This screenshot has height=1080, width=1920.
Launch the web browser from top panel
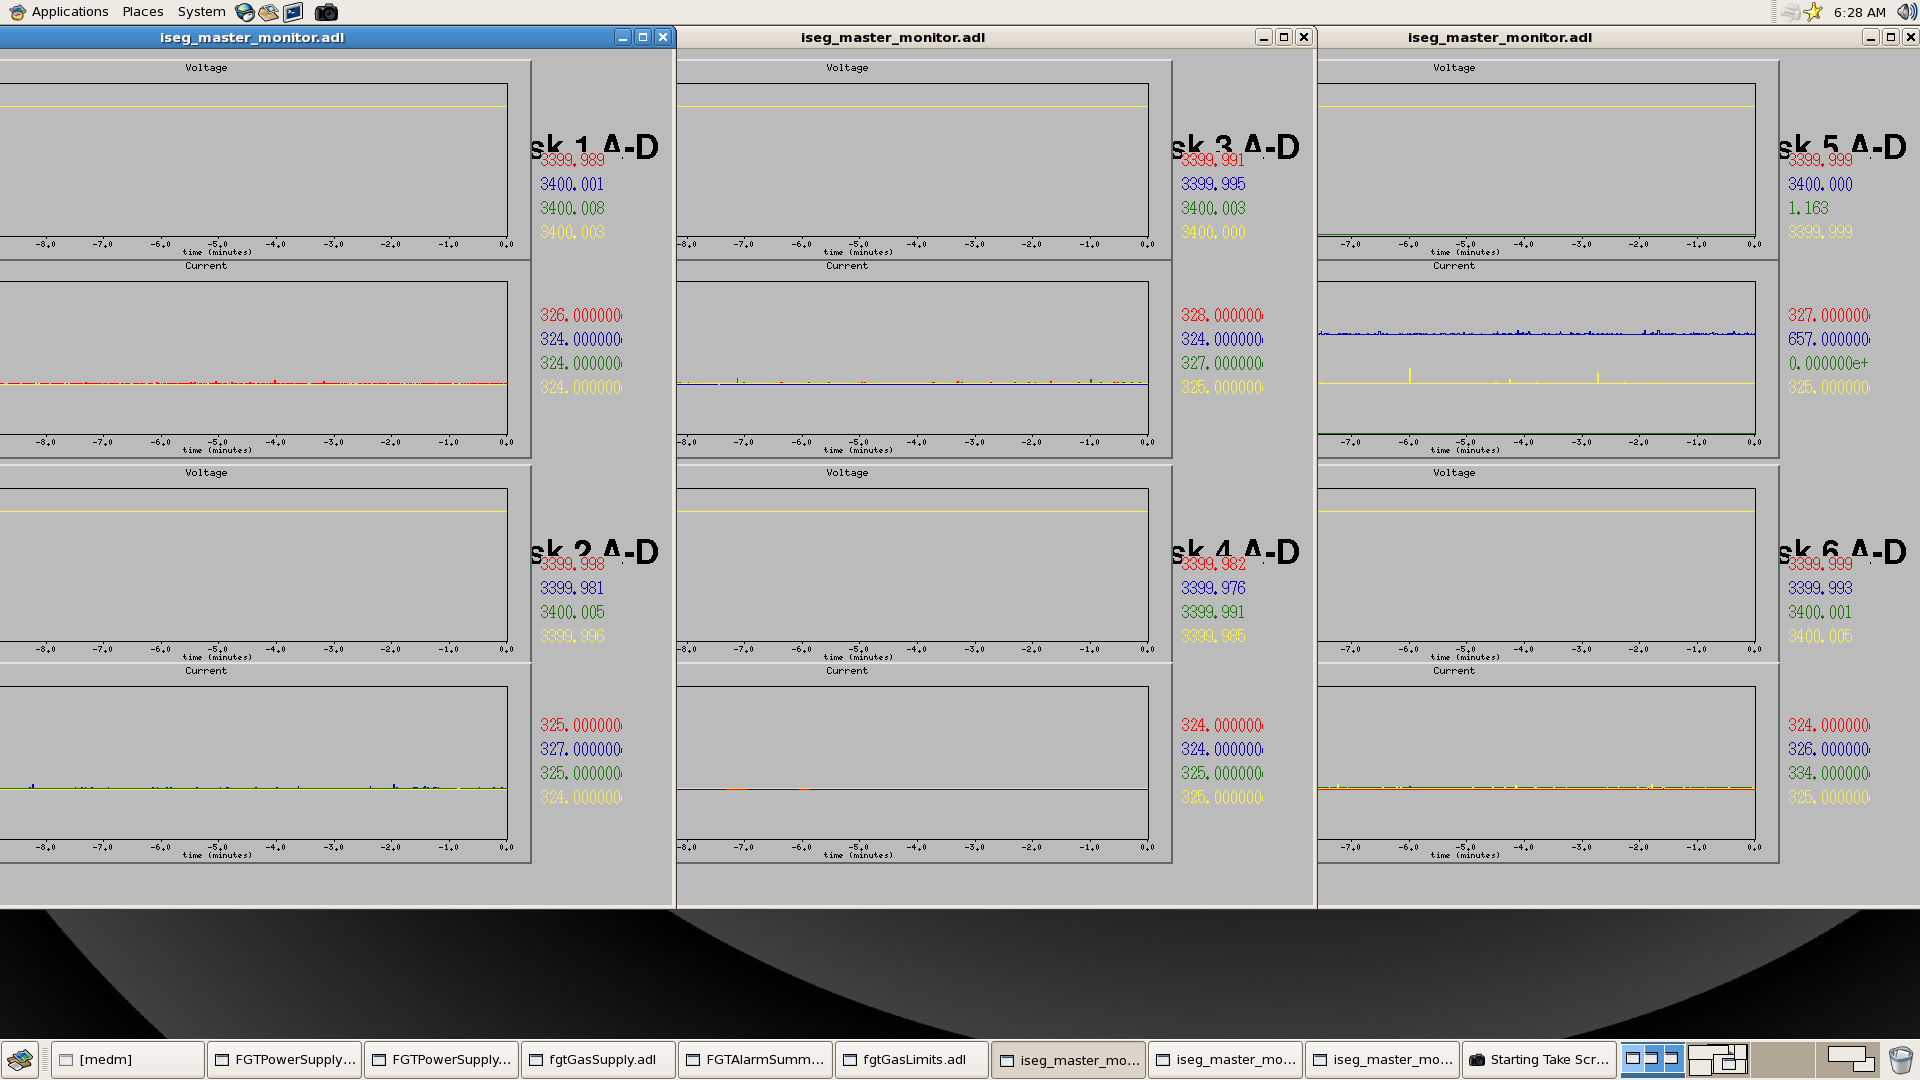click(x=245, y=12)
